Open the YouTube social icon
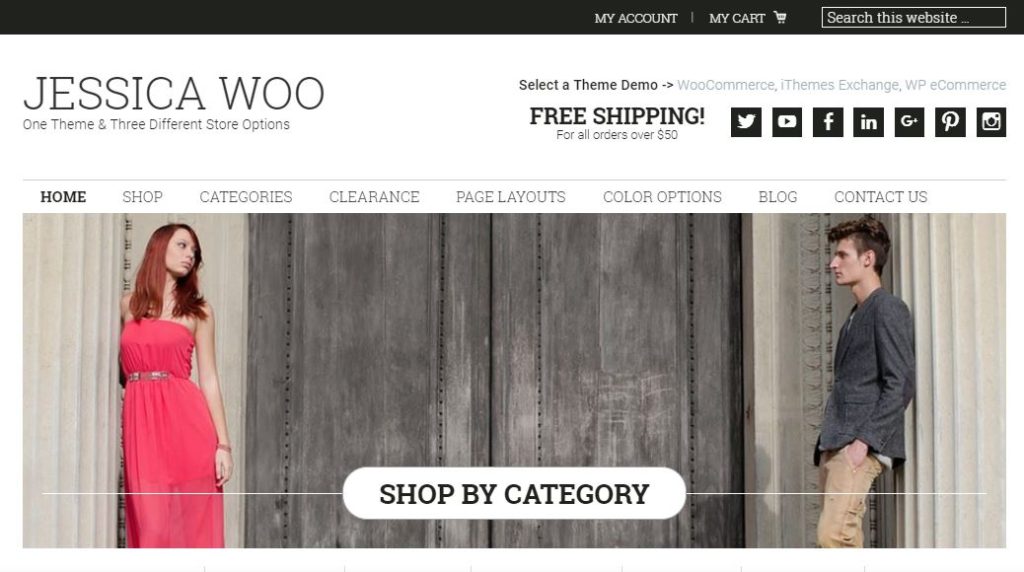 tap(787, 122)
